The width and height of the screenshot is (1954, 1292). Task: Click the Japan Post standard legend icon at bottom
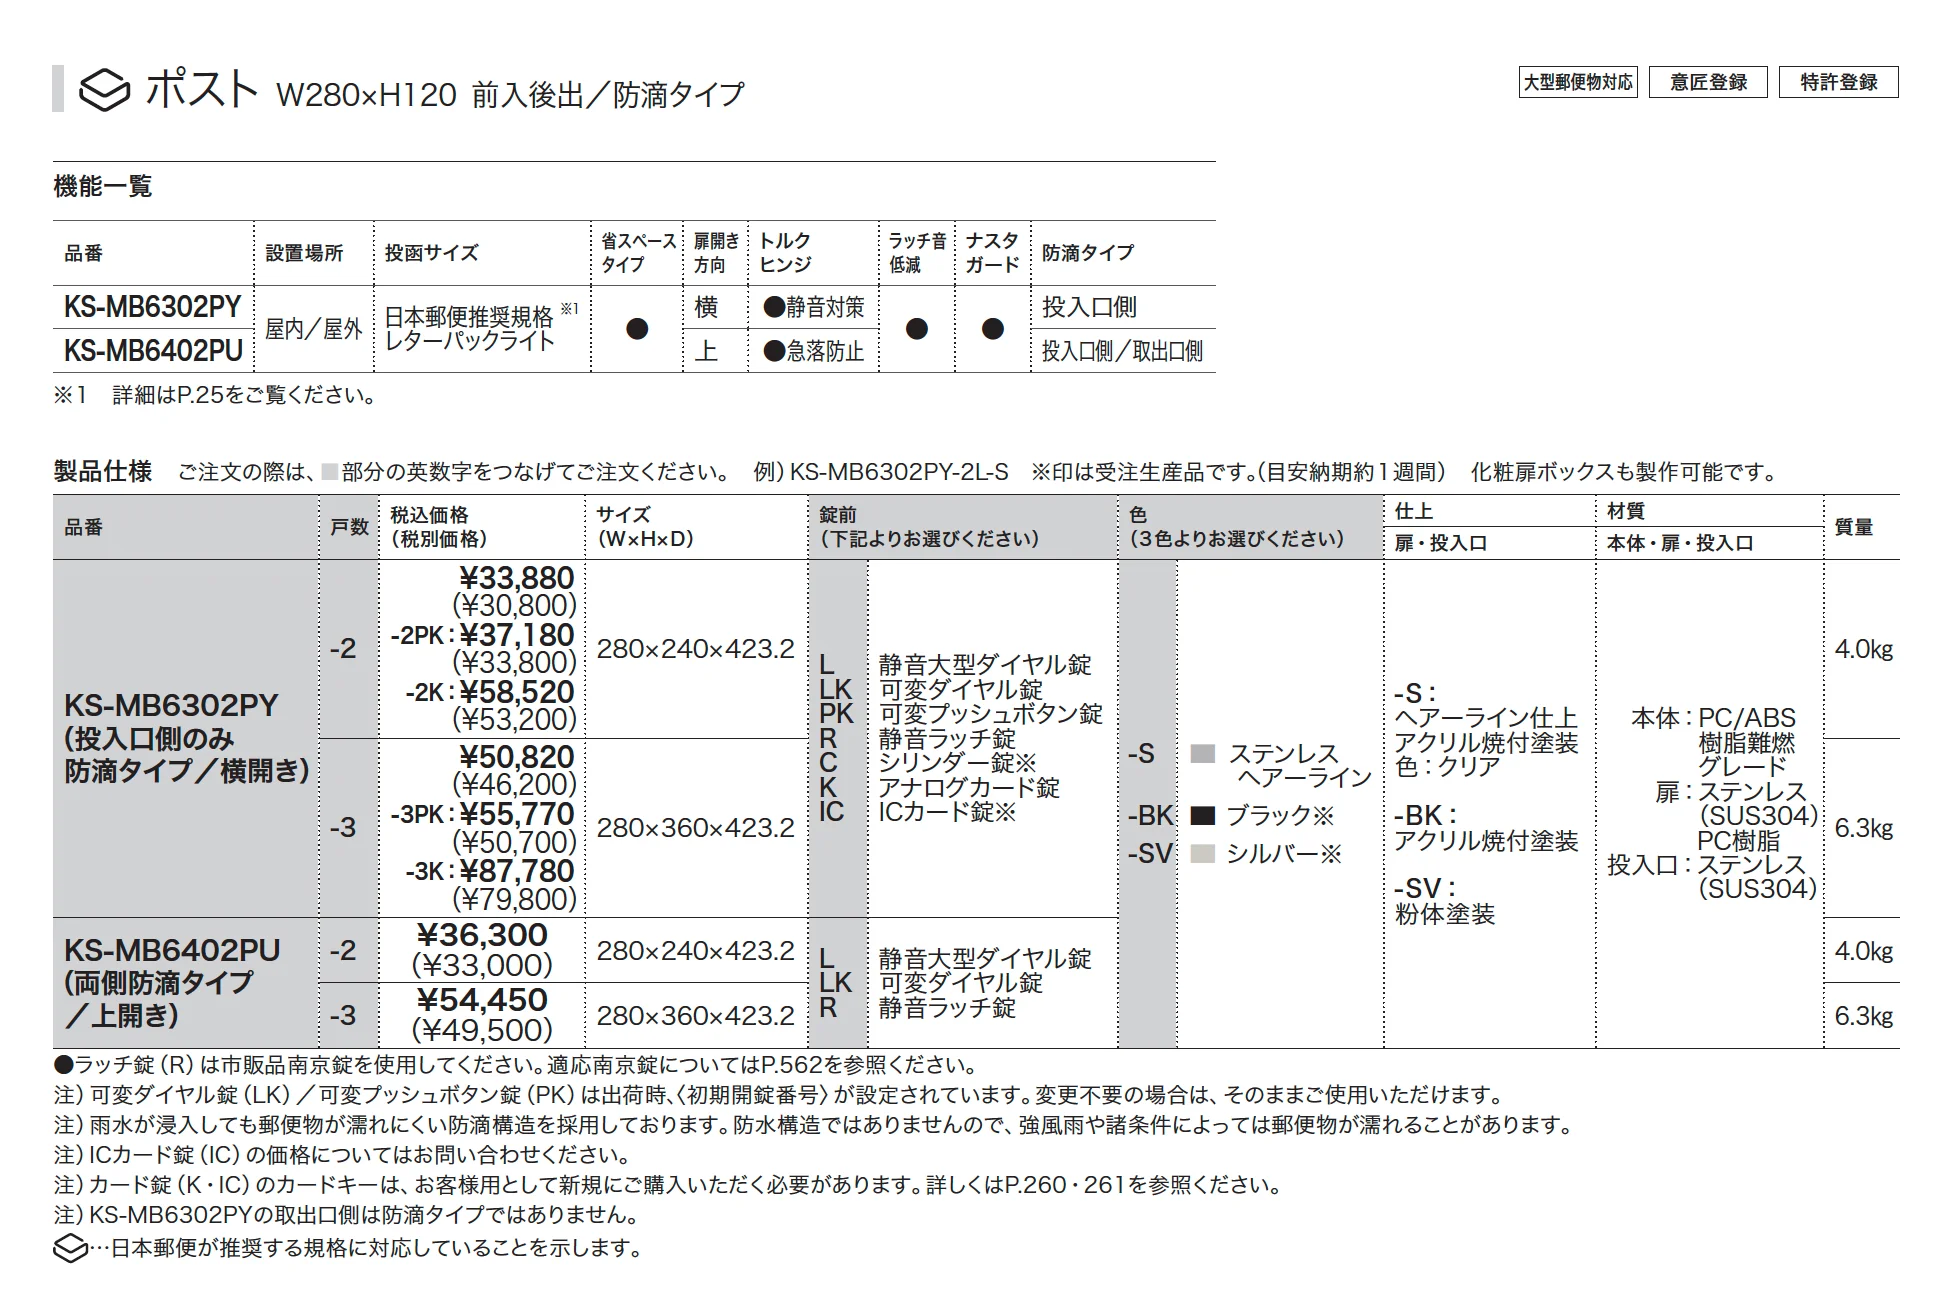pos(70,1249)
